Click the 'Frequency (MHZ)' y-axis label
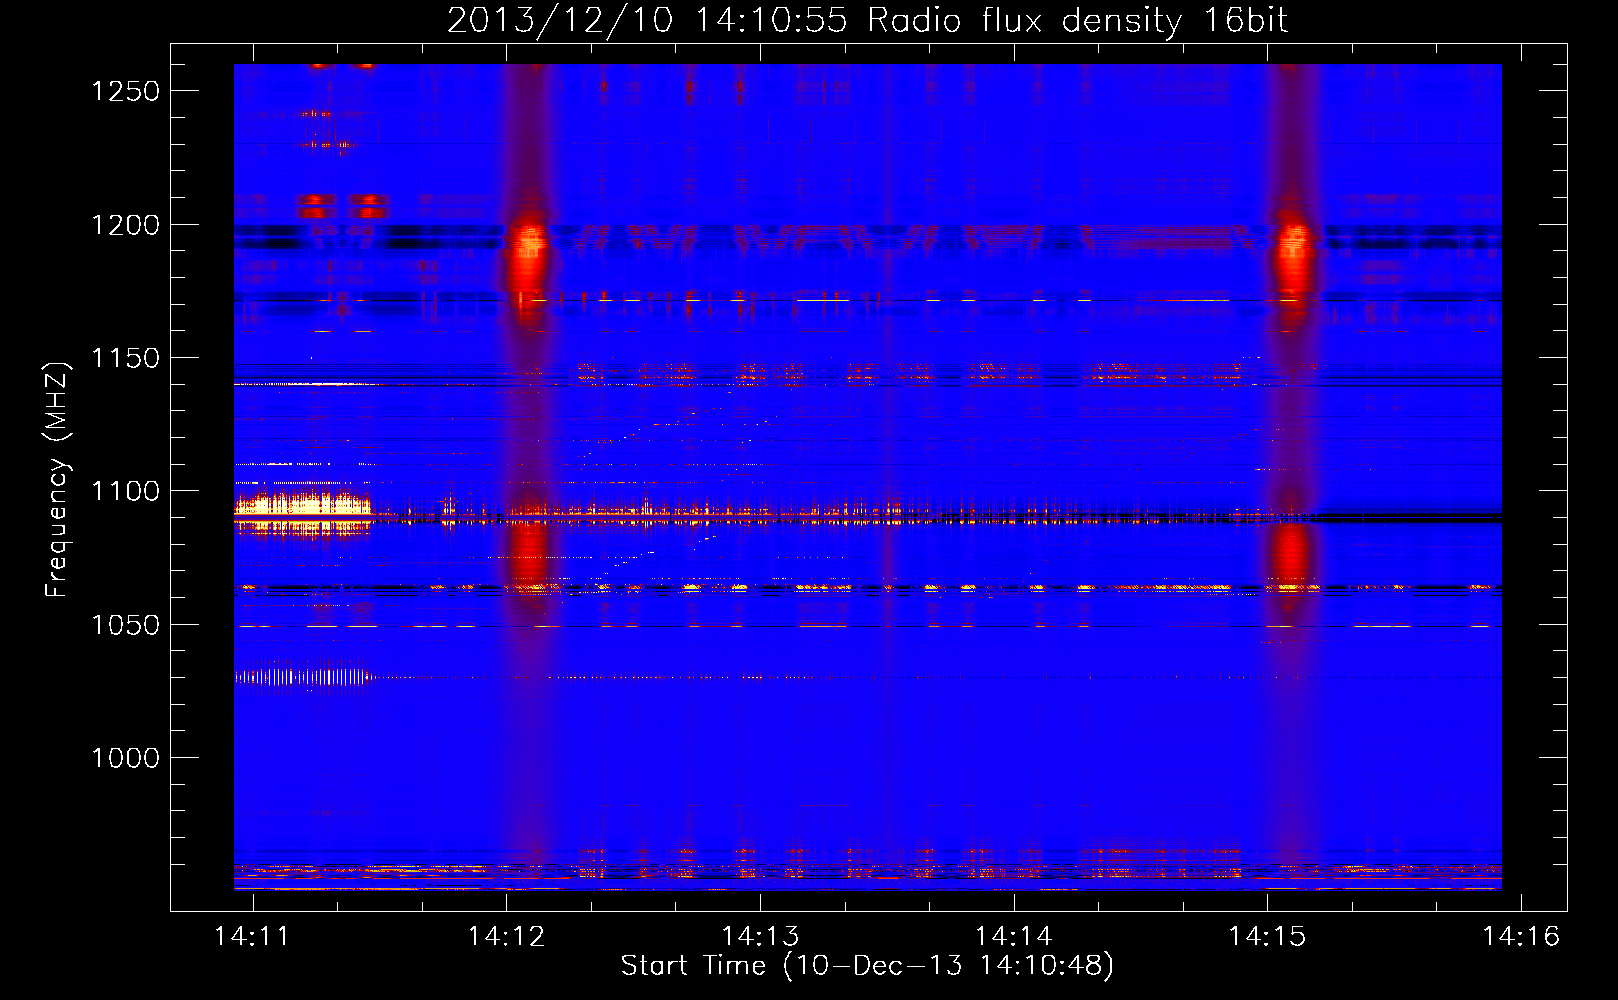 coord(57,480)
